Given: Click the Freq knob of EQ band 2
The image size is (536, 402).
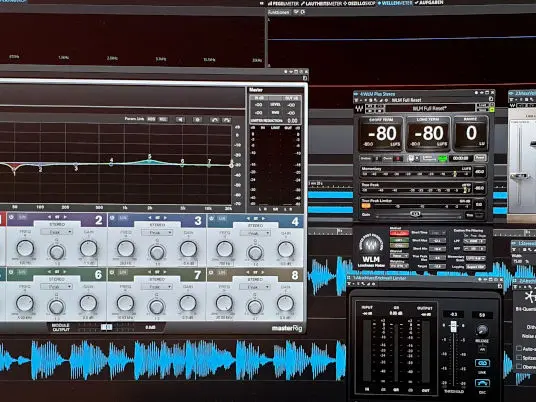Looking at the screenshot, I should coord(25,248).
